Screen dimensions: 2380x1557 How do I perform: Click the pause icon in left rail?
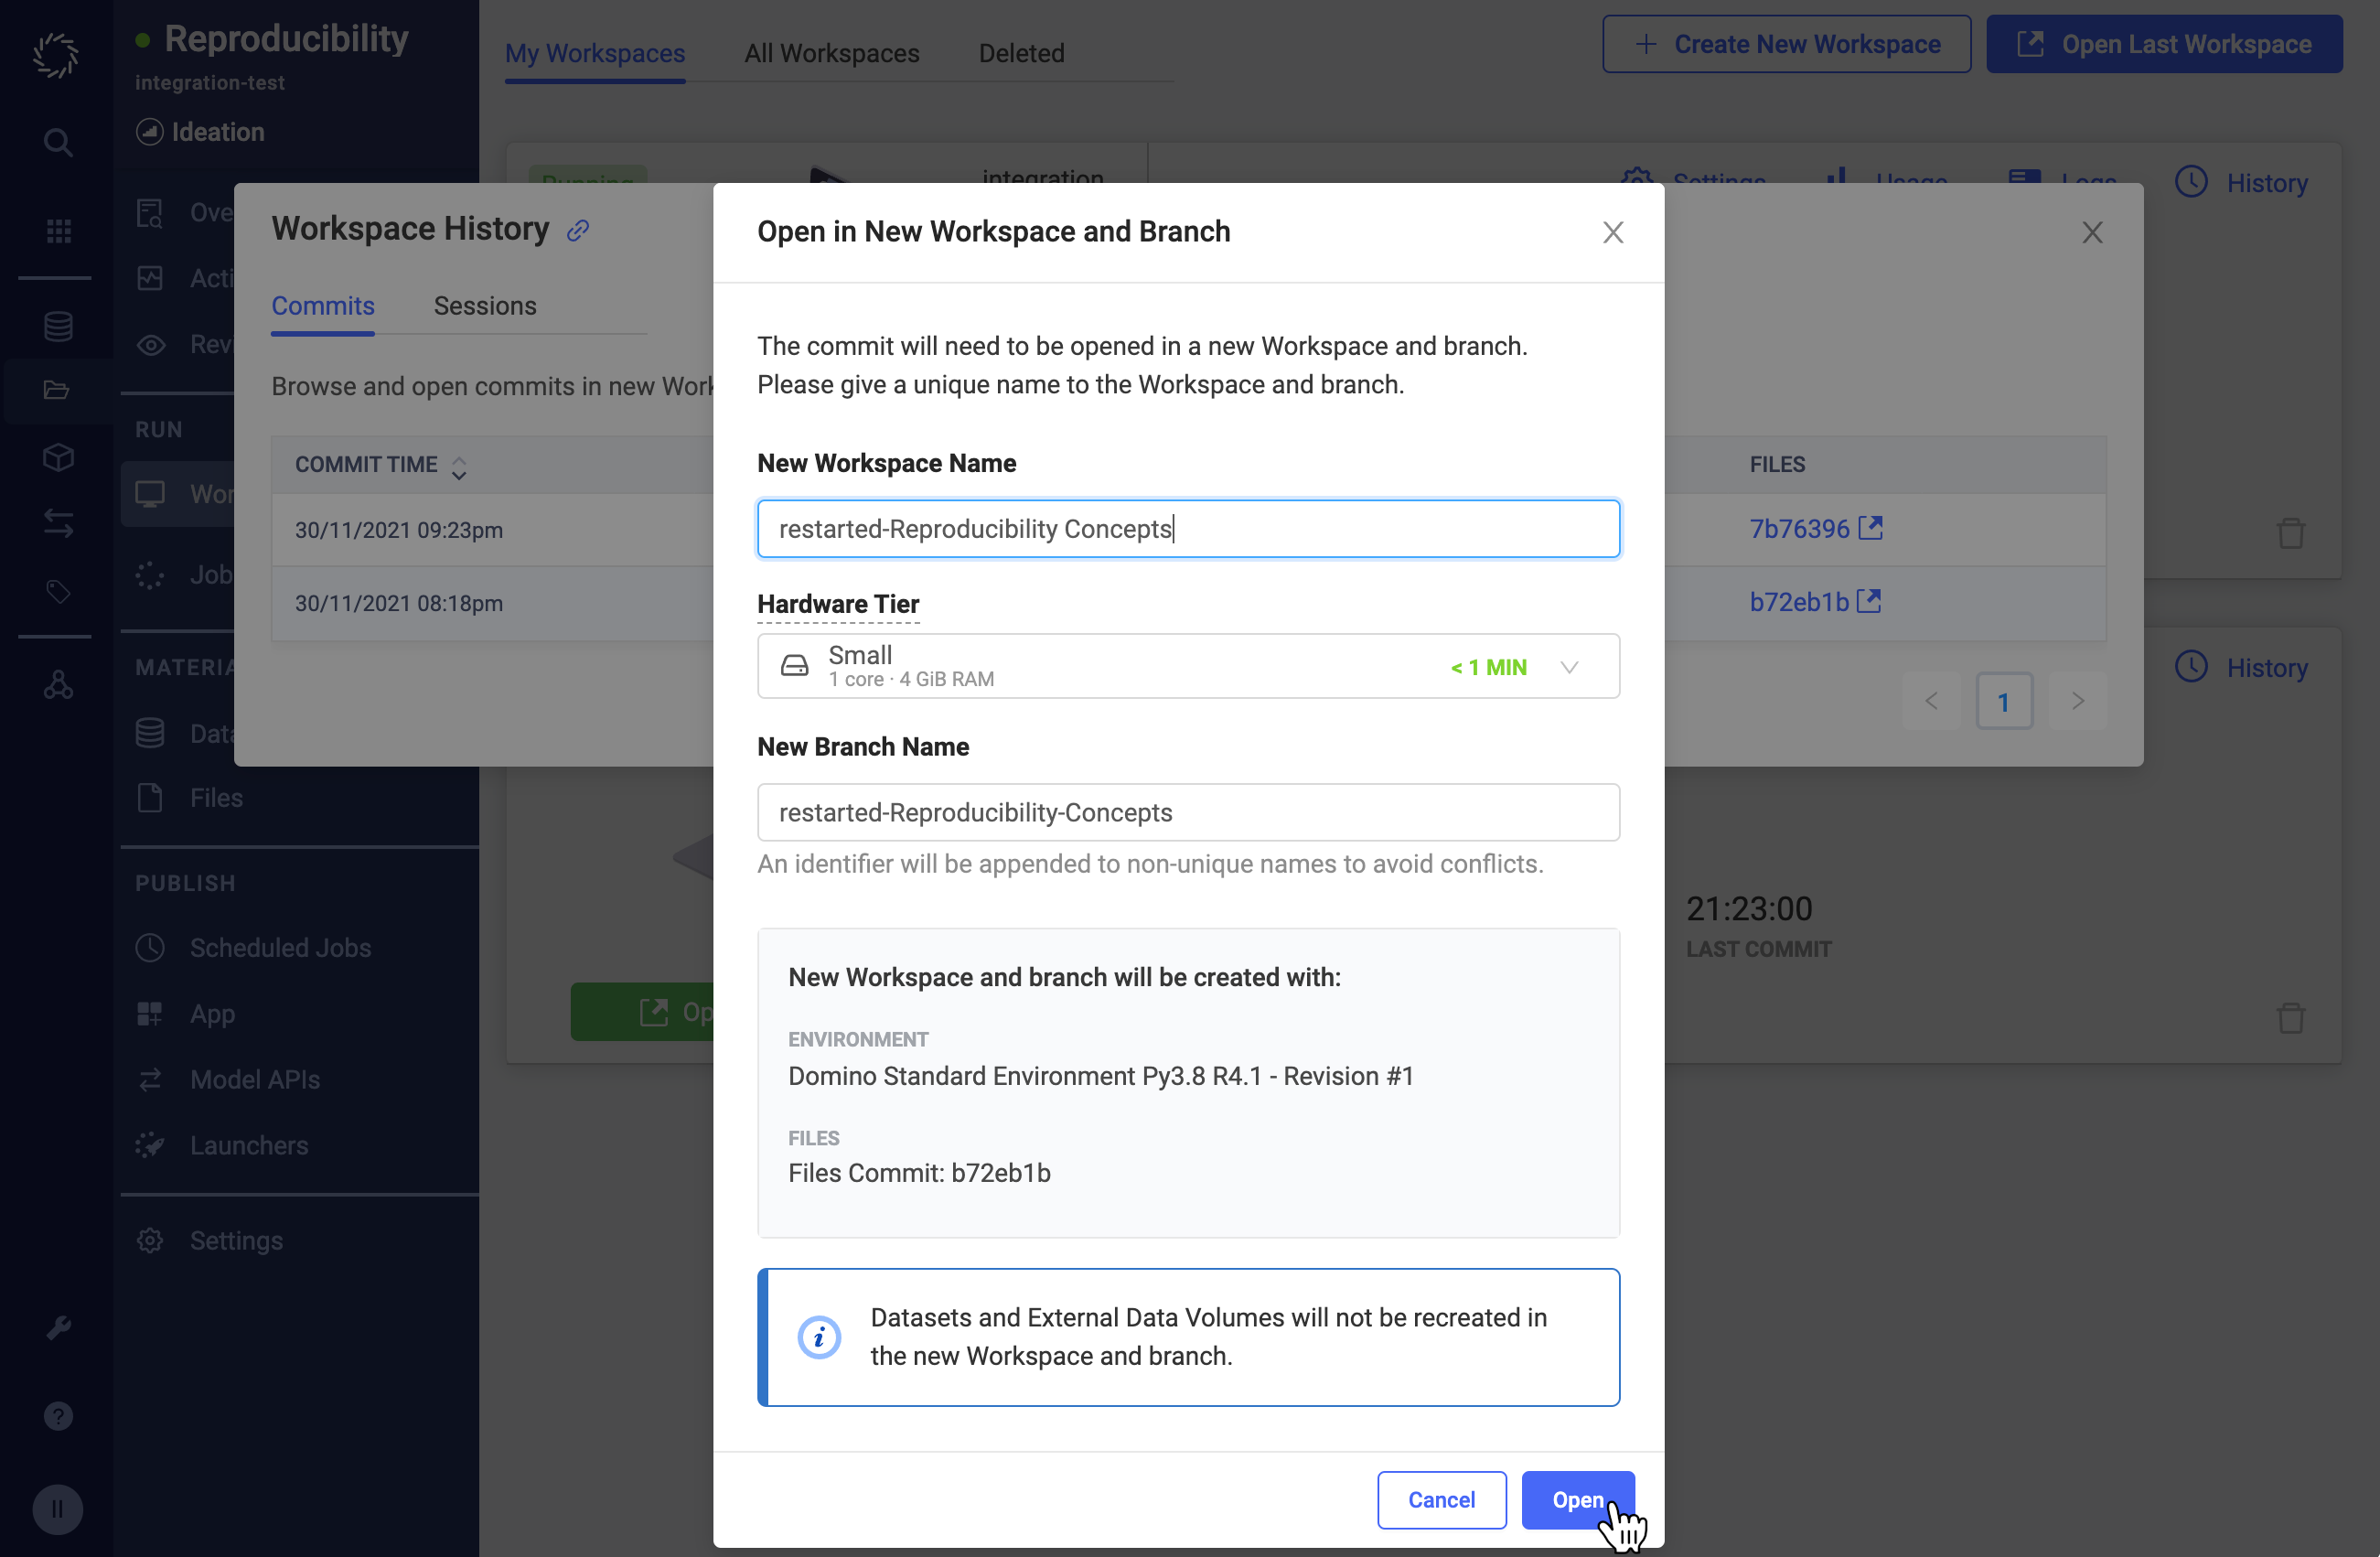tap(57, 1508)
